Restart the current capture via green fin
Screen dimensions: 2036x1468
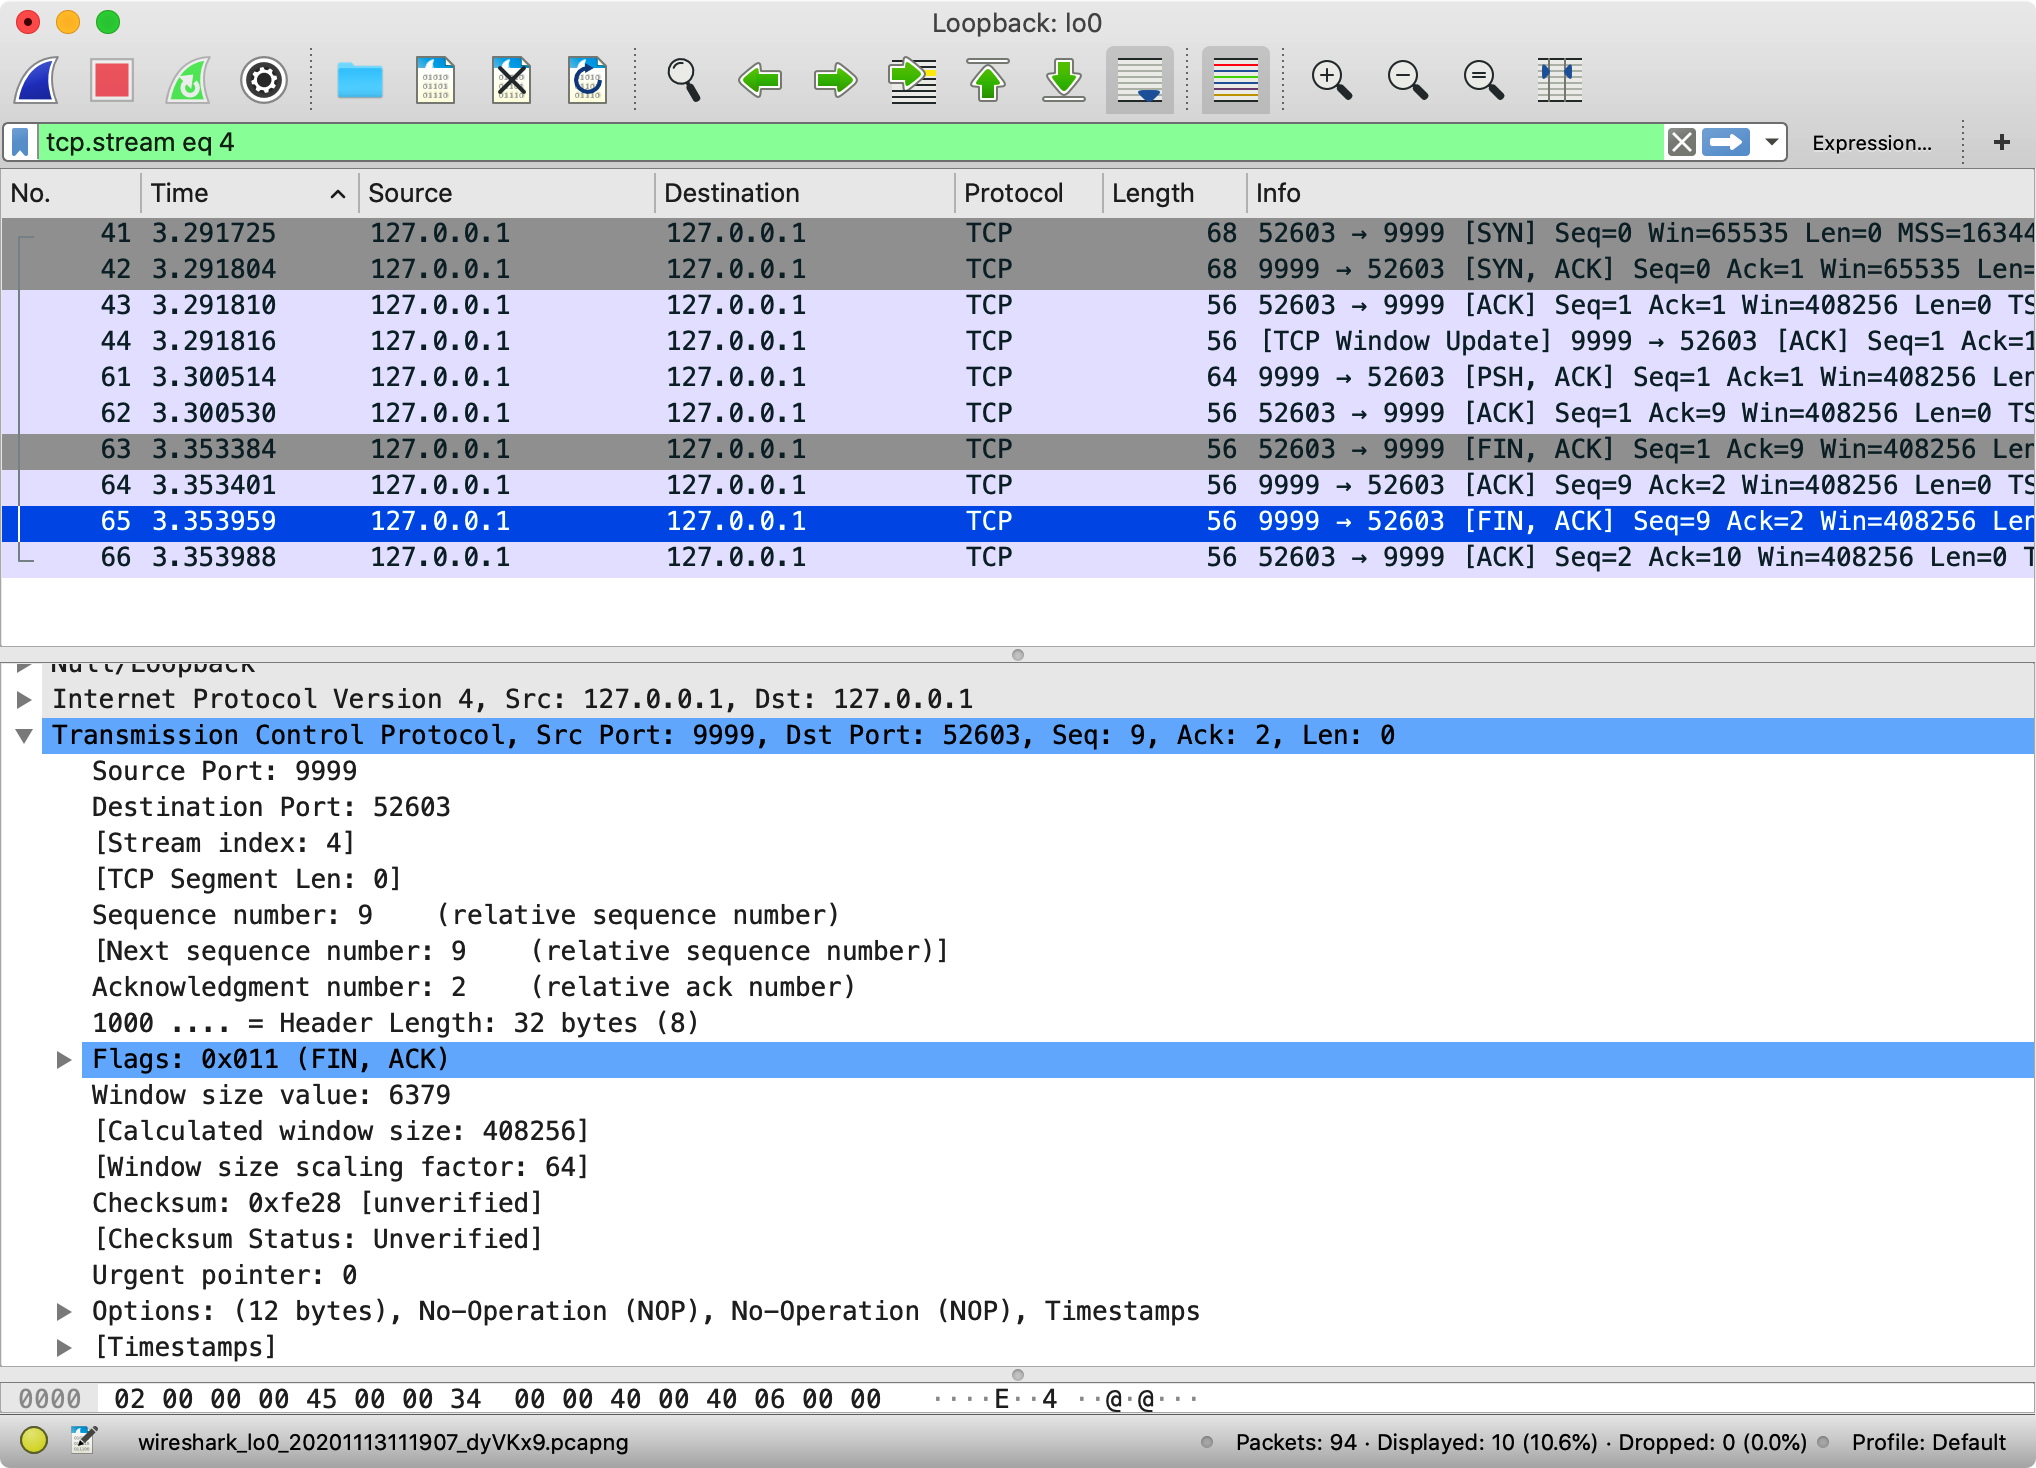(188, 80)
